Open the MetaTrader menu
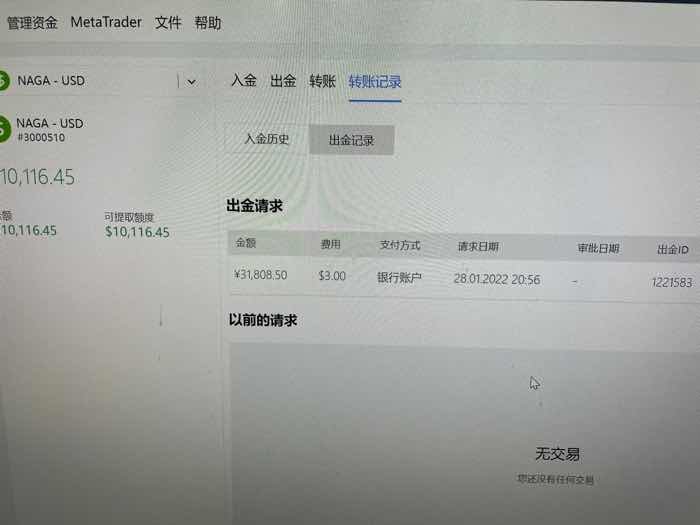 [106, 22]
